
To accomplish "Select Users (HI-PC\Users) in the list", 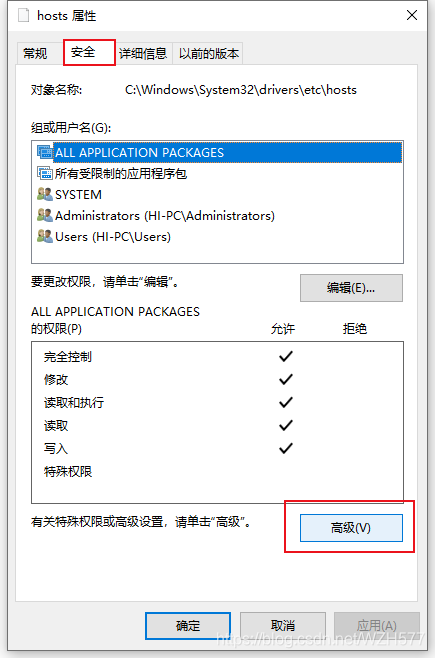I will 113,236.
